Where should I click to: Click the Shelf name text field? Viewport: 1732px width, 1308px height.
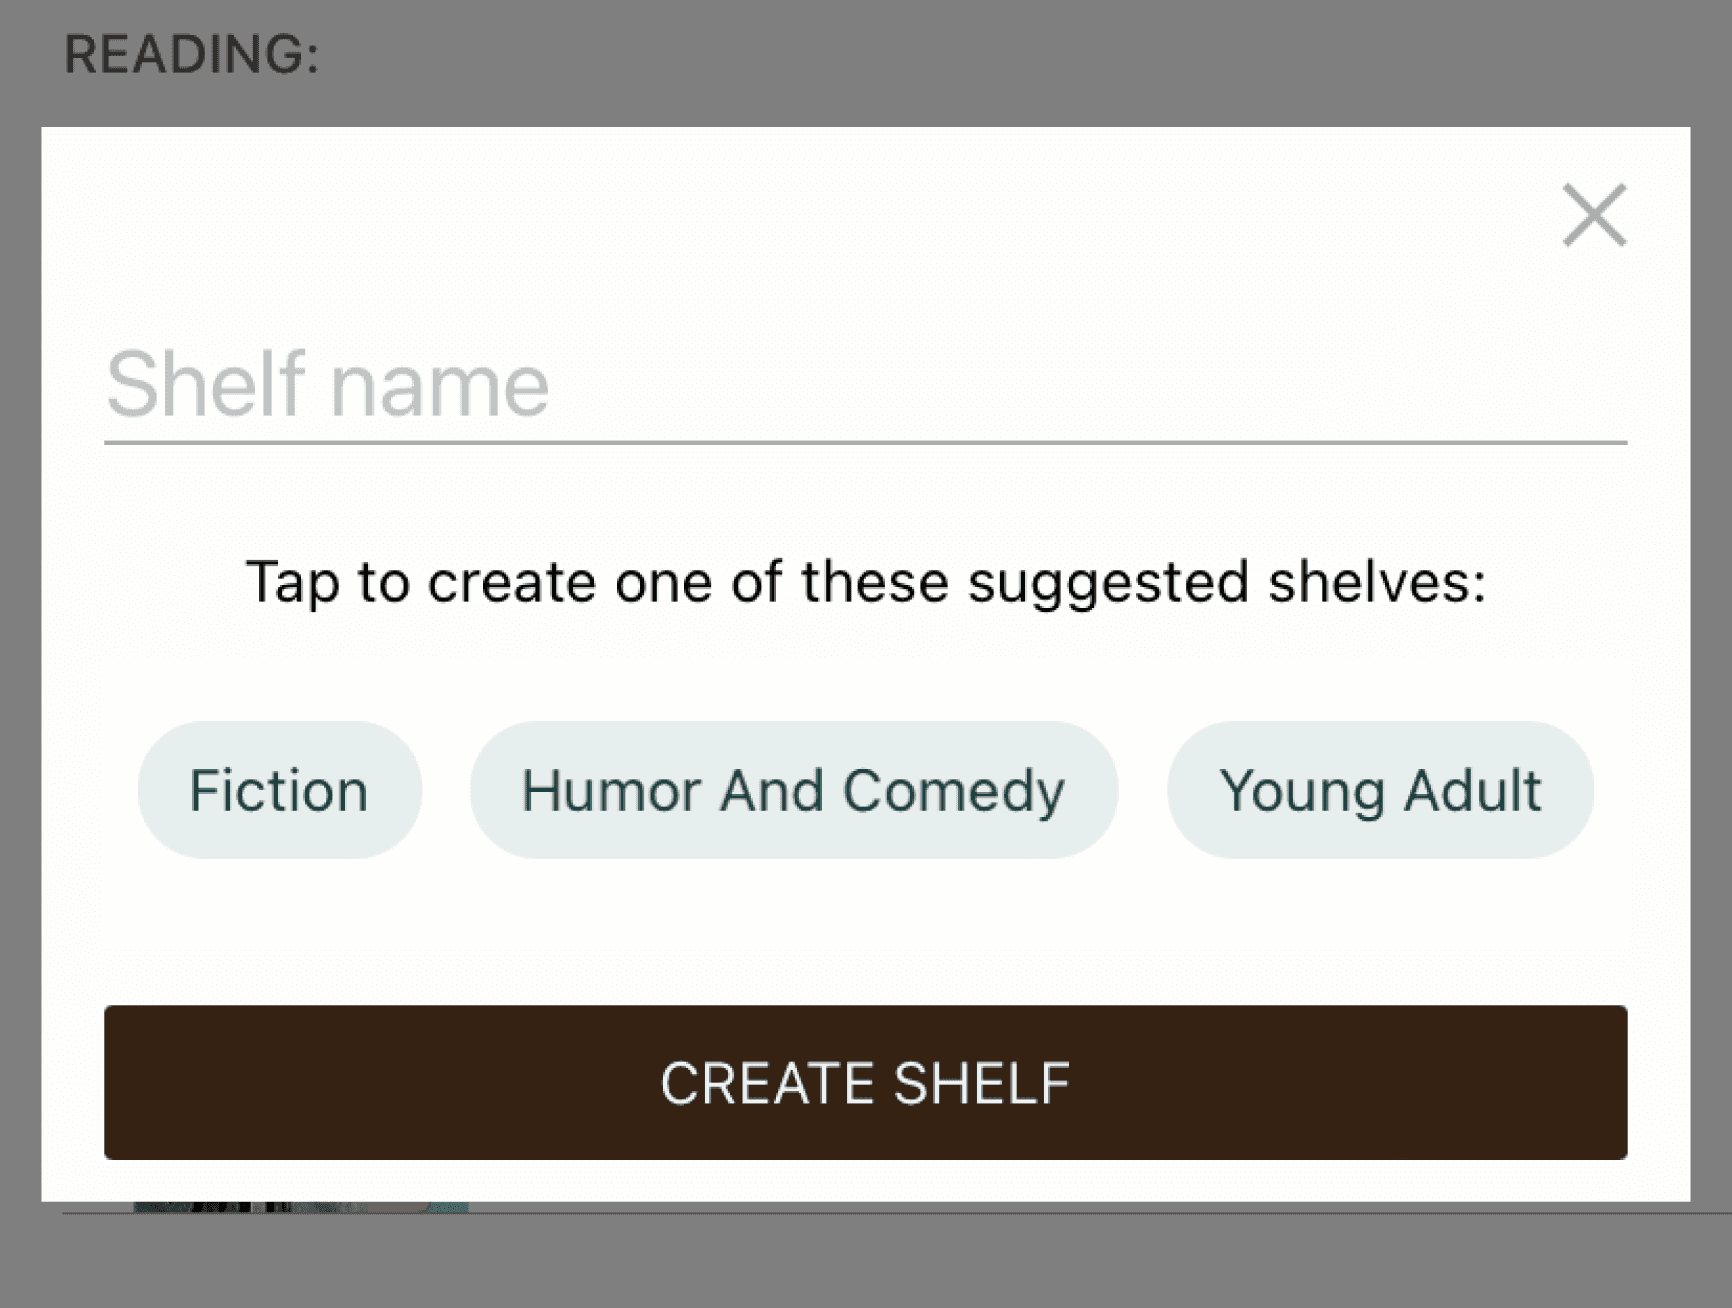(865, 384)
